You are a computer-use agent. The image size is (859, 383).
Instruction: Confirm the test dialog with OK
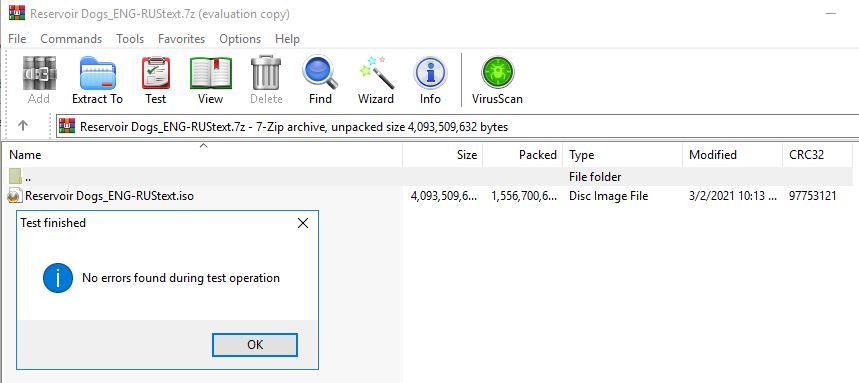255,345
